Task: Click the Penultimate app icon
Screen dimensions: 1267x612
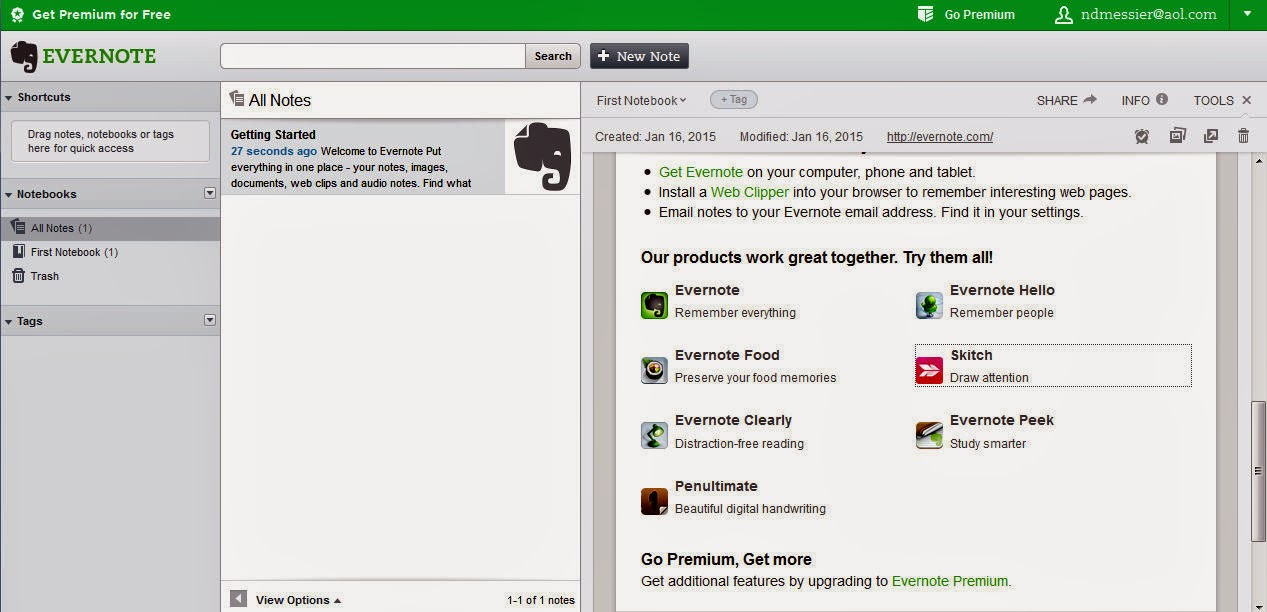Action: pyautogui.click(x=654, y=501)
